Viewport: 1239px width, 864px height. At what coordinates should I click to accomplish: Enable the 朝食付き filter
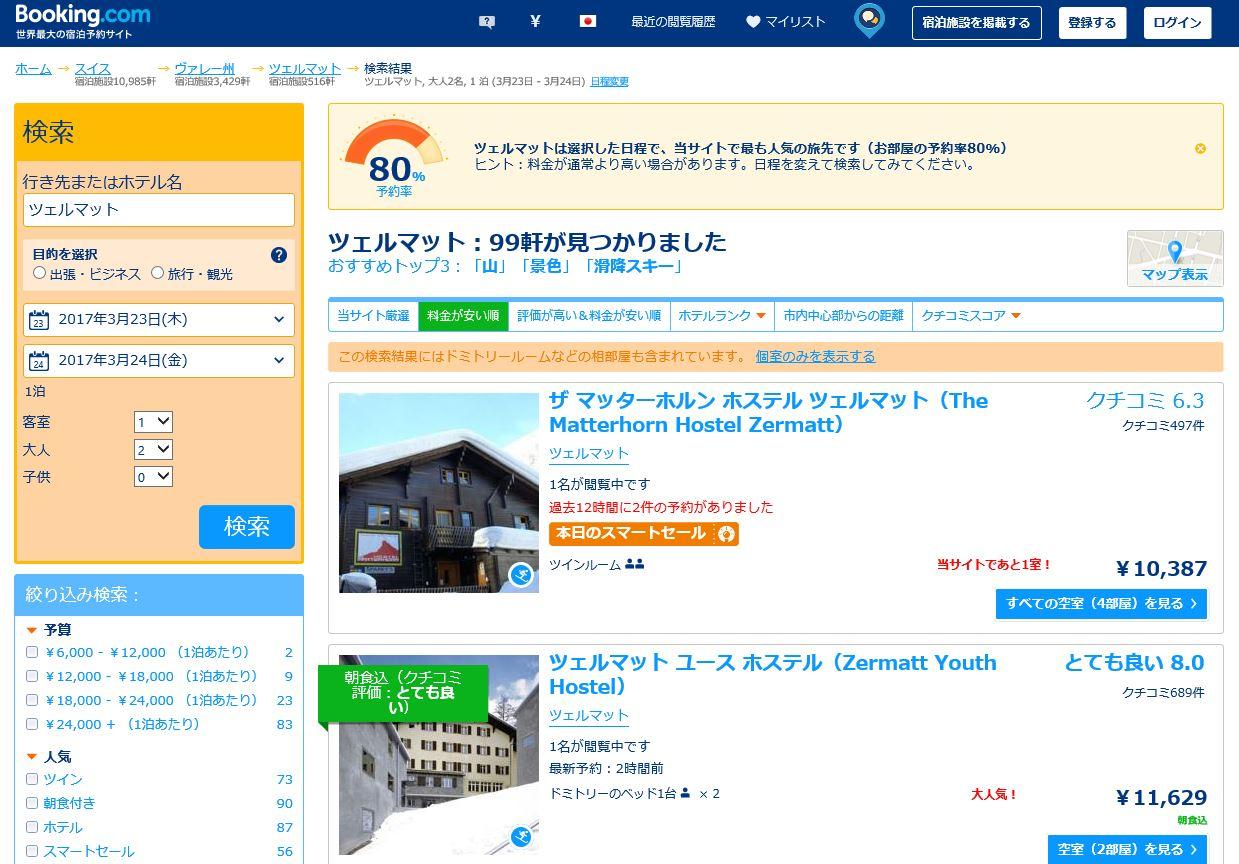point(32,803)
